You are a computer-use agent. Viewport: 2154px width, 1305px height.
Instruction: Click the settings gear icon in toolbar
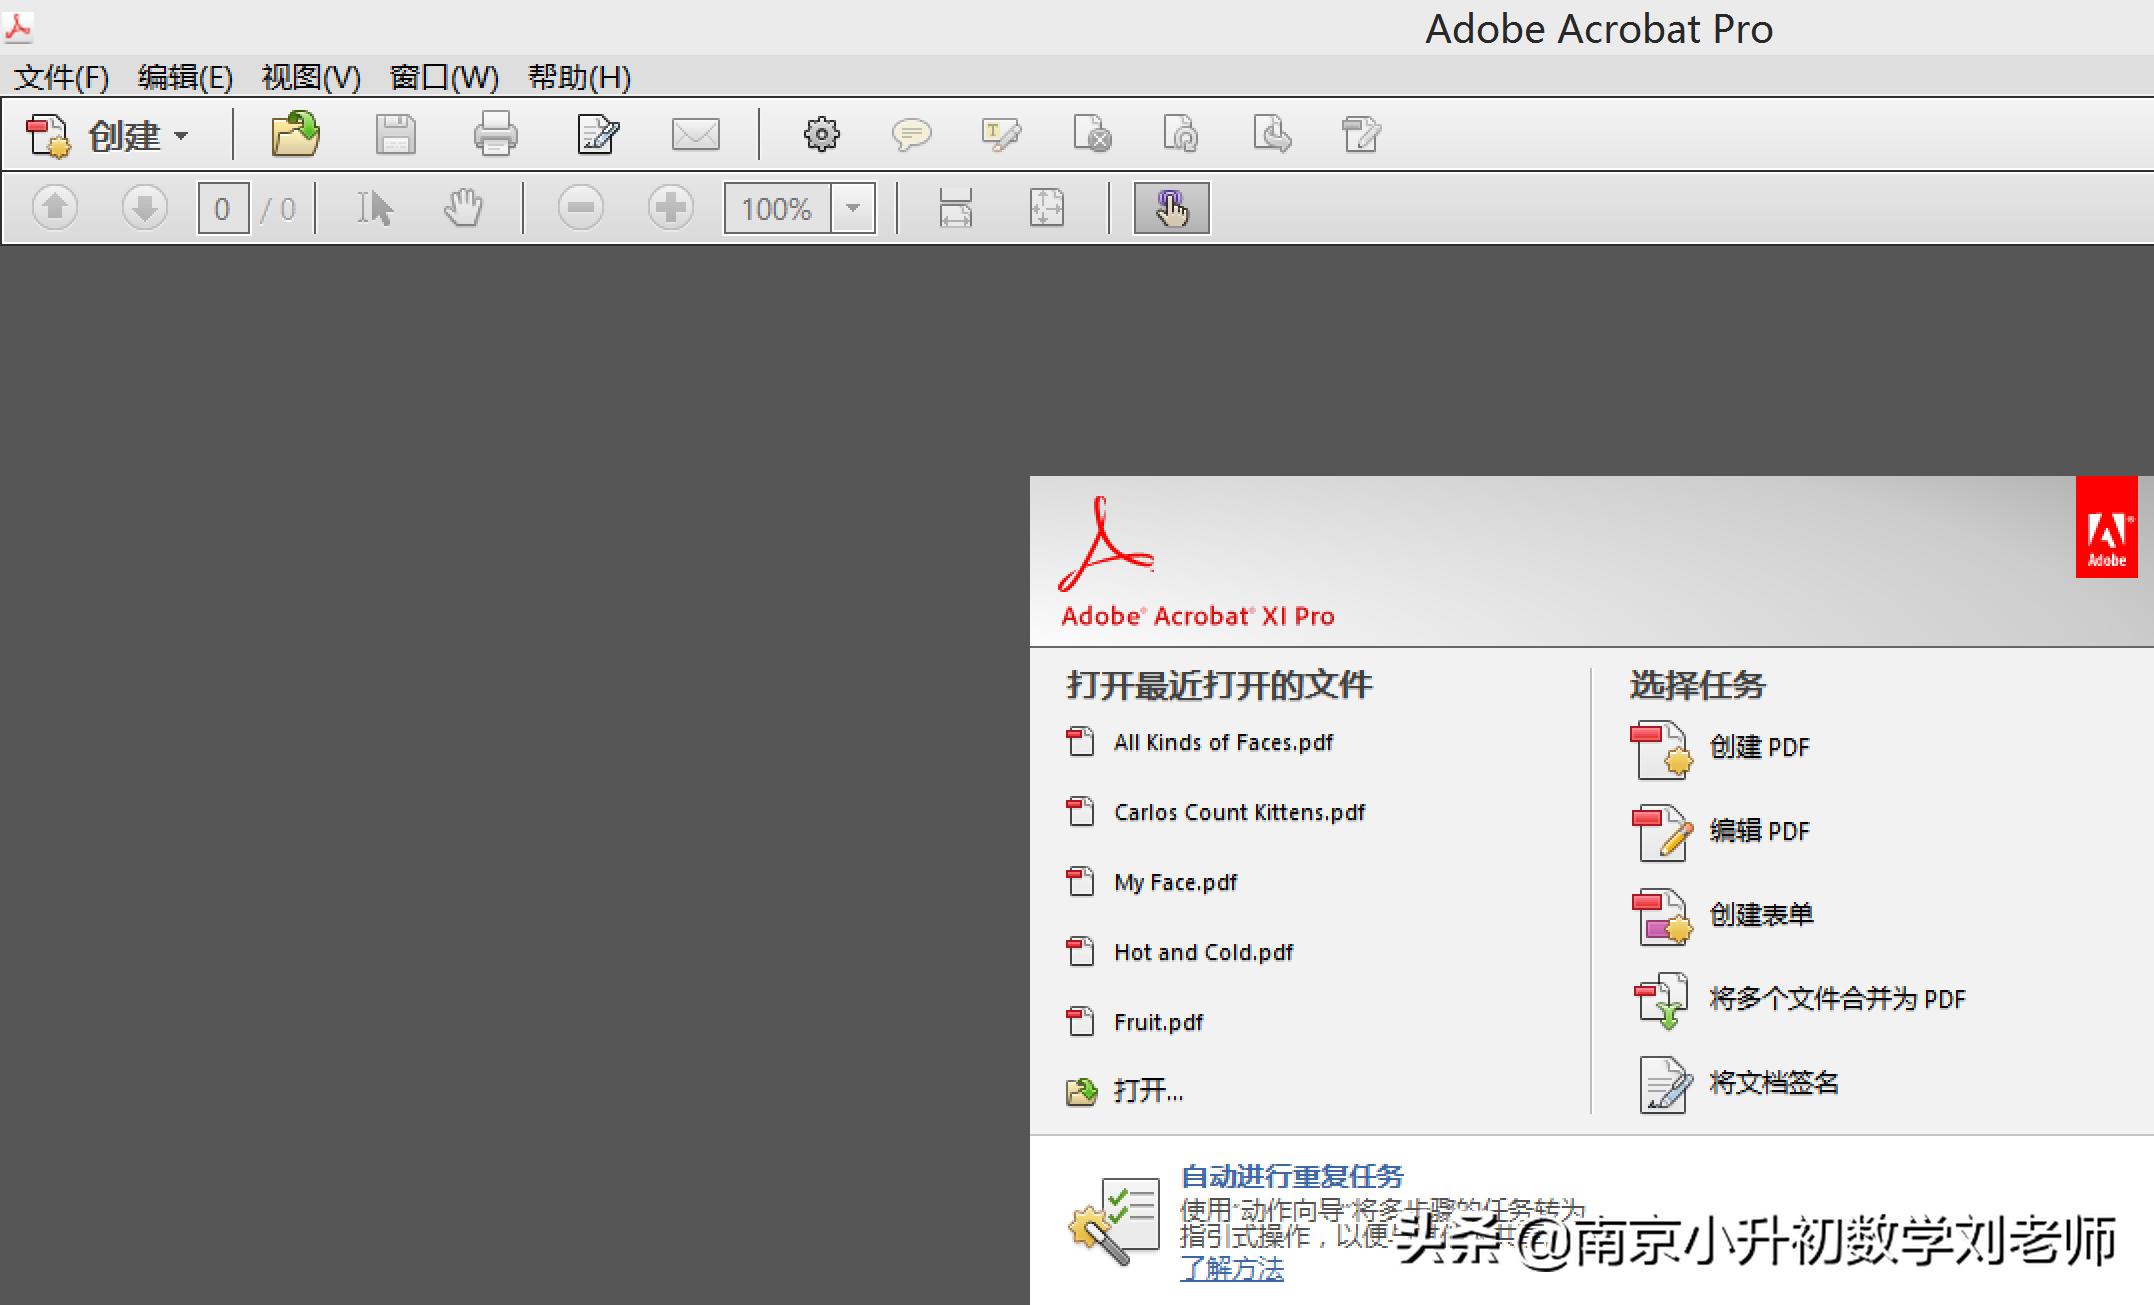[821, 134]
